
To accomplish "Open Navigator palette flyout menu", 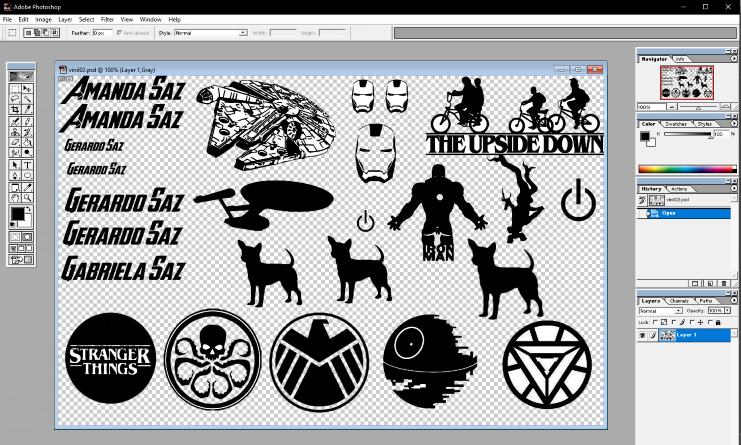I will coord(734,59).
